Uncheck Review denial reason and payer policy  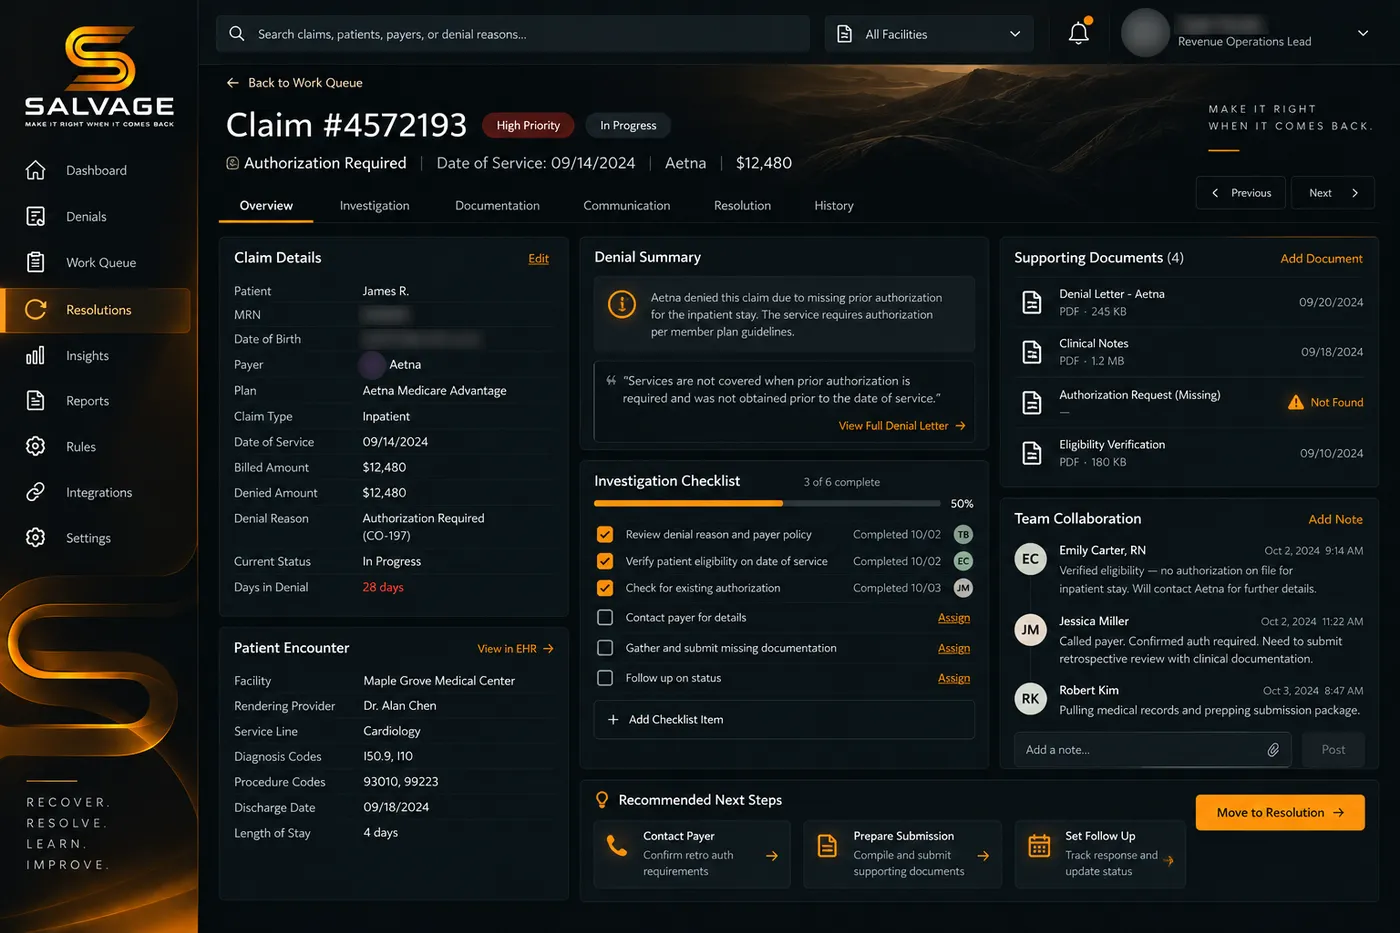605,535
